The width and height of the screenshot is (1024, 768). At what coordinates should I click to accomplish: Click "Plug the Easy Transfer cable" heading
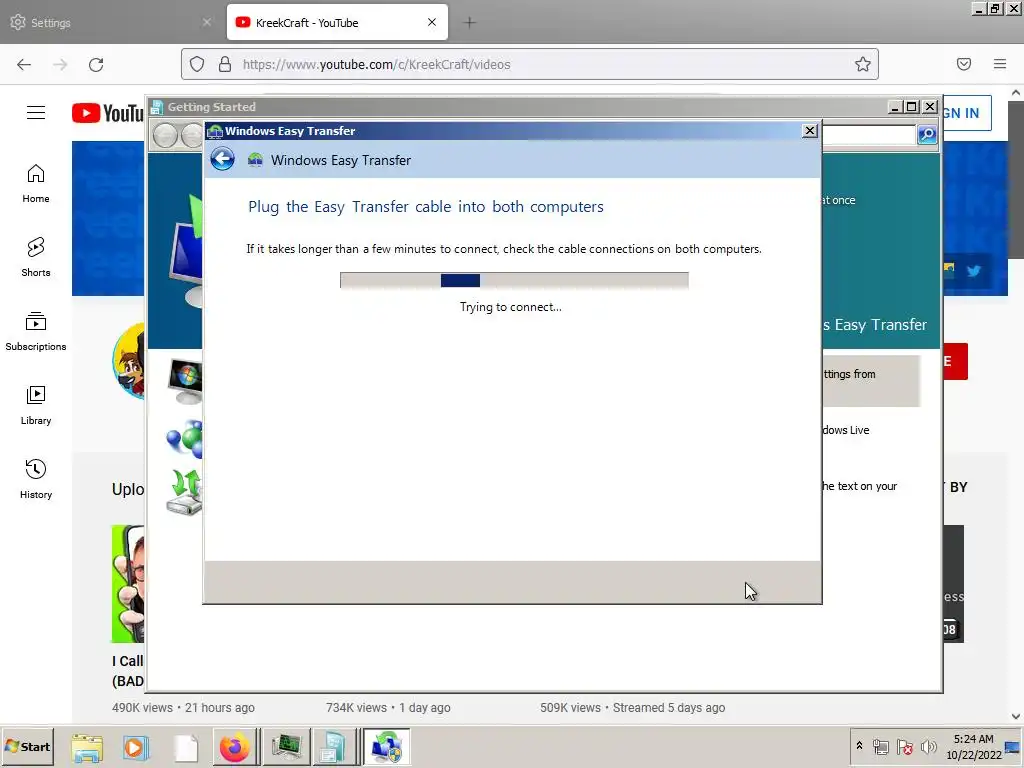426,207
